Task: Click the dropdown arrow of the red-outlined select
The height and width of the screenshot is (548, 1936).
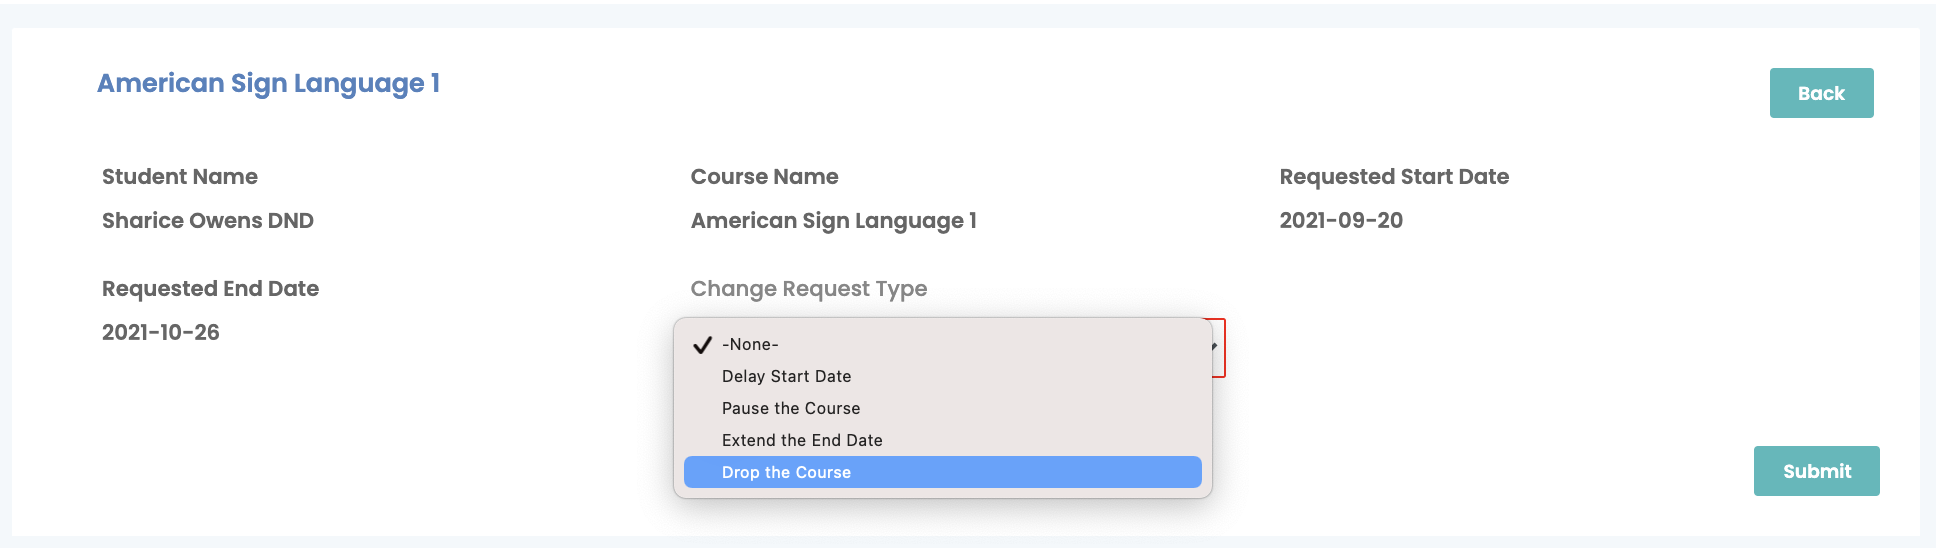Action: pyautogui.click(x=1214, y=346)
